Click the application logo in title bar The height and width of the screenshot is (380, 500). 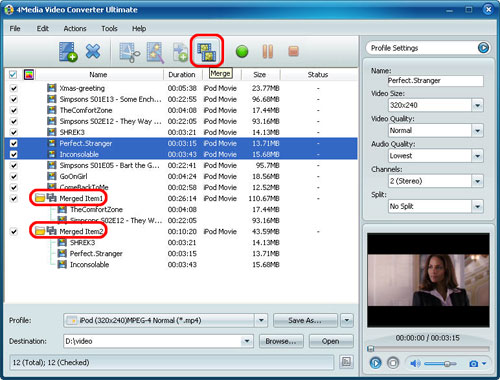coord(9,10)
